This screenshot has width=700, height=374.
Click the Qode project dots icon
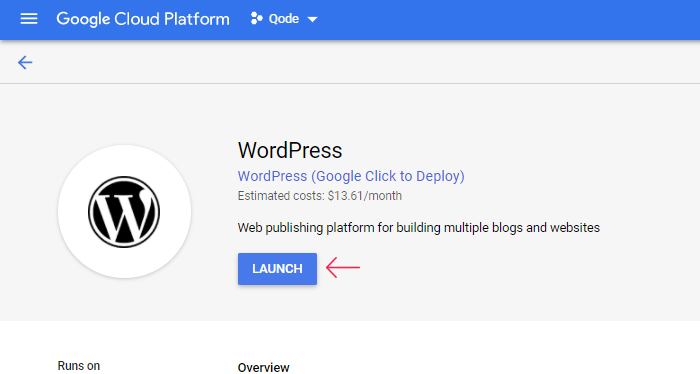[x=256, y=18]
